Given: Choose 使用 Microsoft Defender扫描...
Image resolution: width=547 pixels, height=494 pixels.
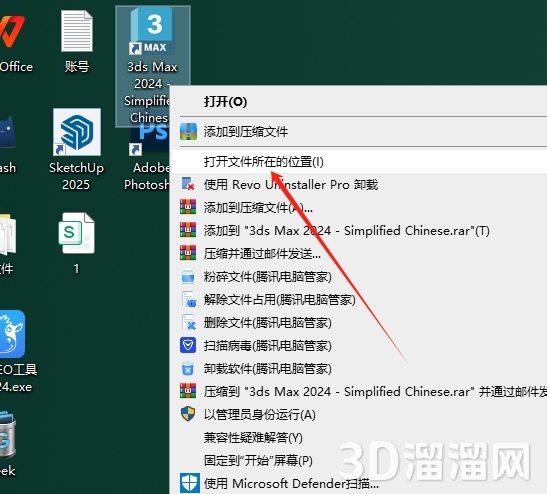Looking at the screenshot, I should (x=359, y=483).
